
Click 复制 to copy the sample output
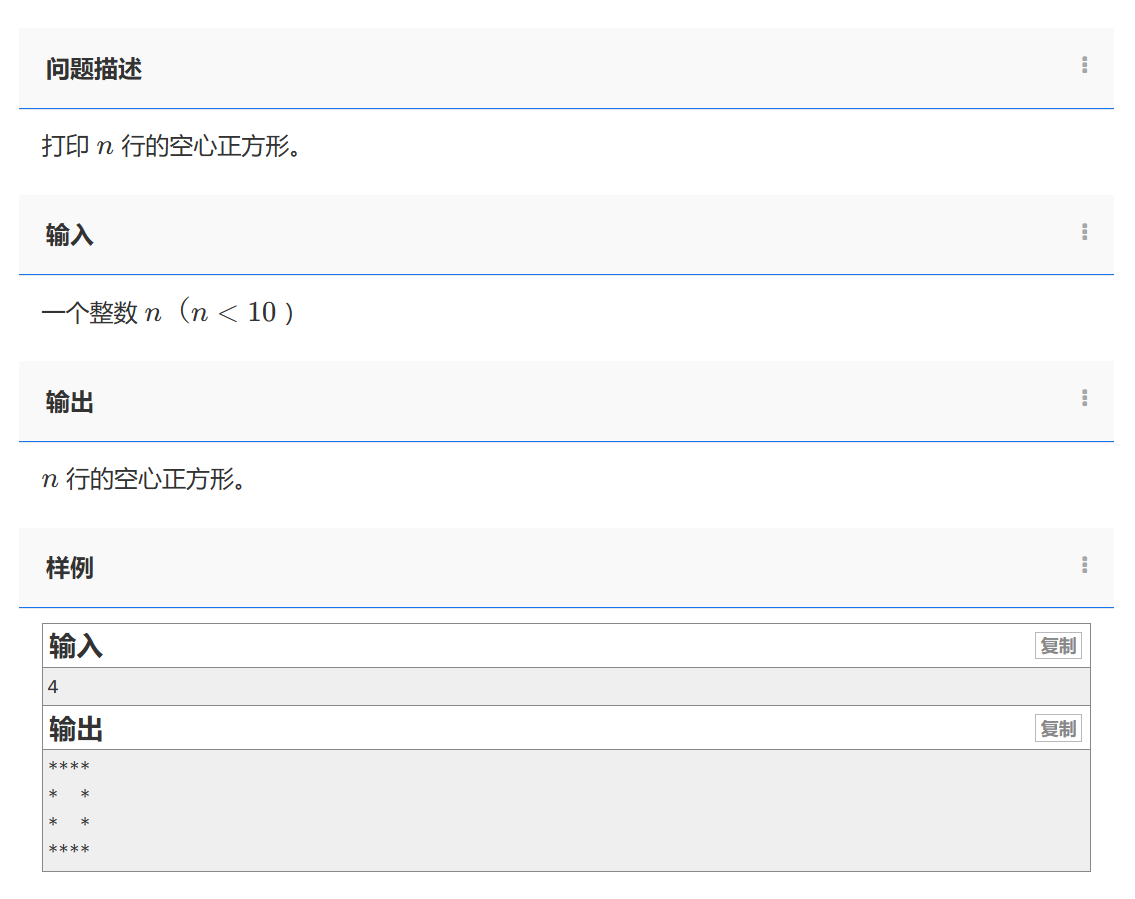pos(1057,728)
